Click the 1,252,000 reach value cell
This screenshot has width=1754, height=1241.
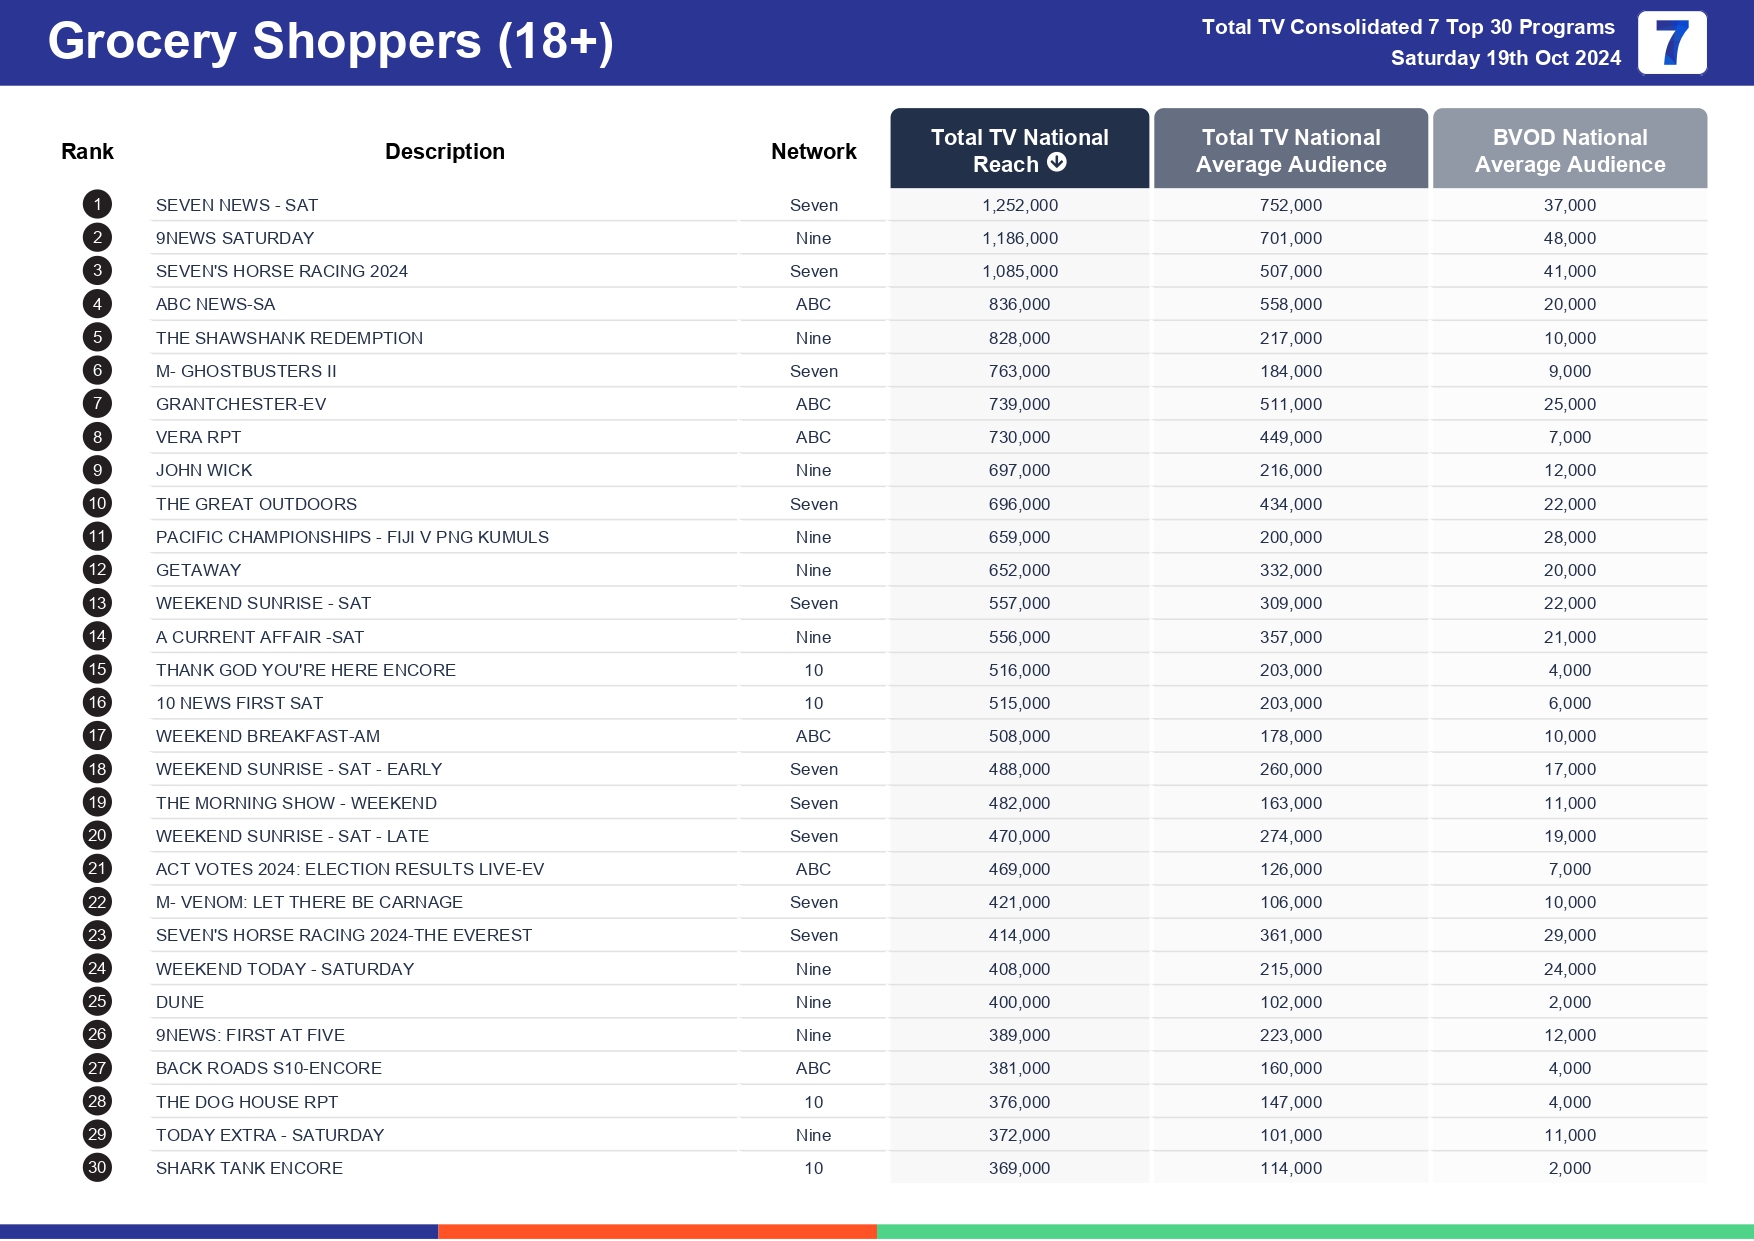[x=1019, y=205]
